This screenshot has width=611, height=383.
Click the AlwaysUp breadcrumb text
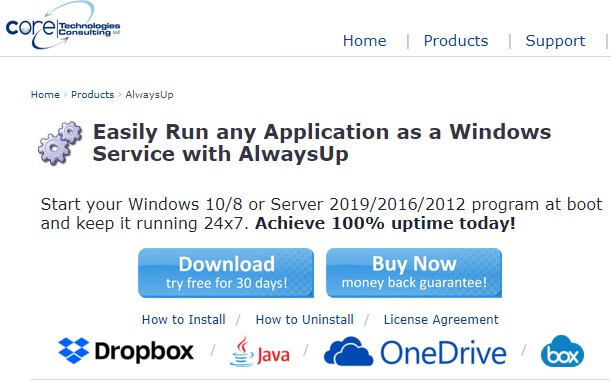[x=149, y=95]
